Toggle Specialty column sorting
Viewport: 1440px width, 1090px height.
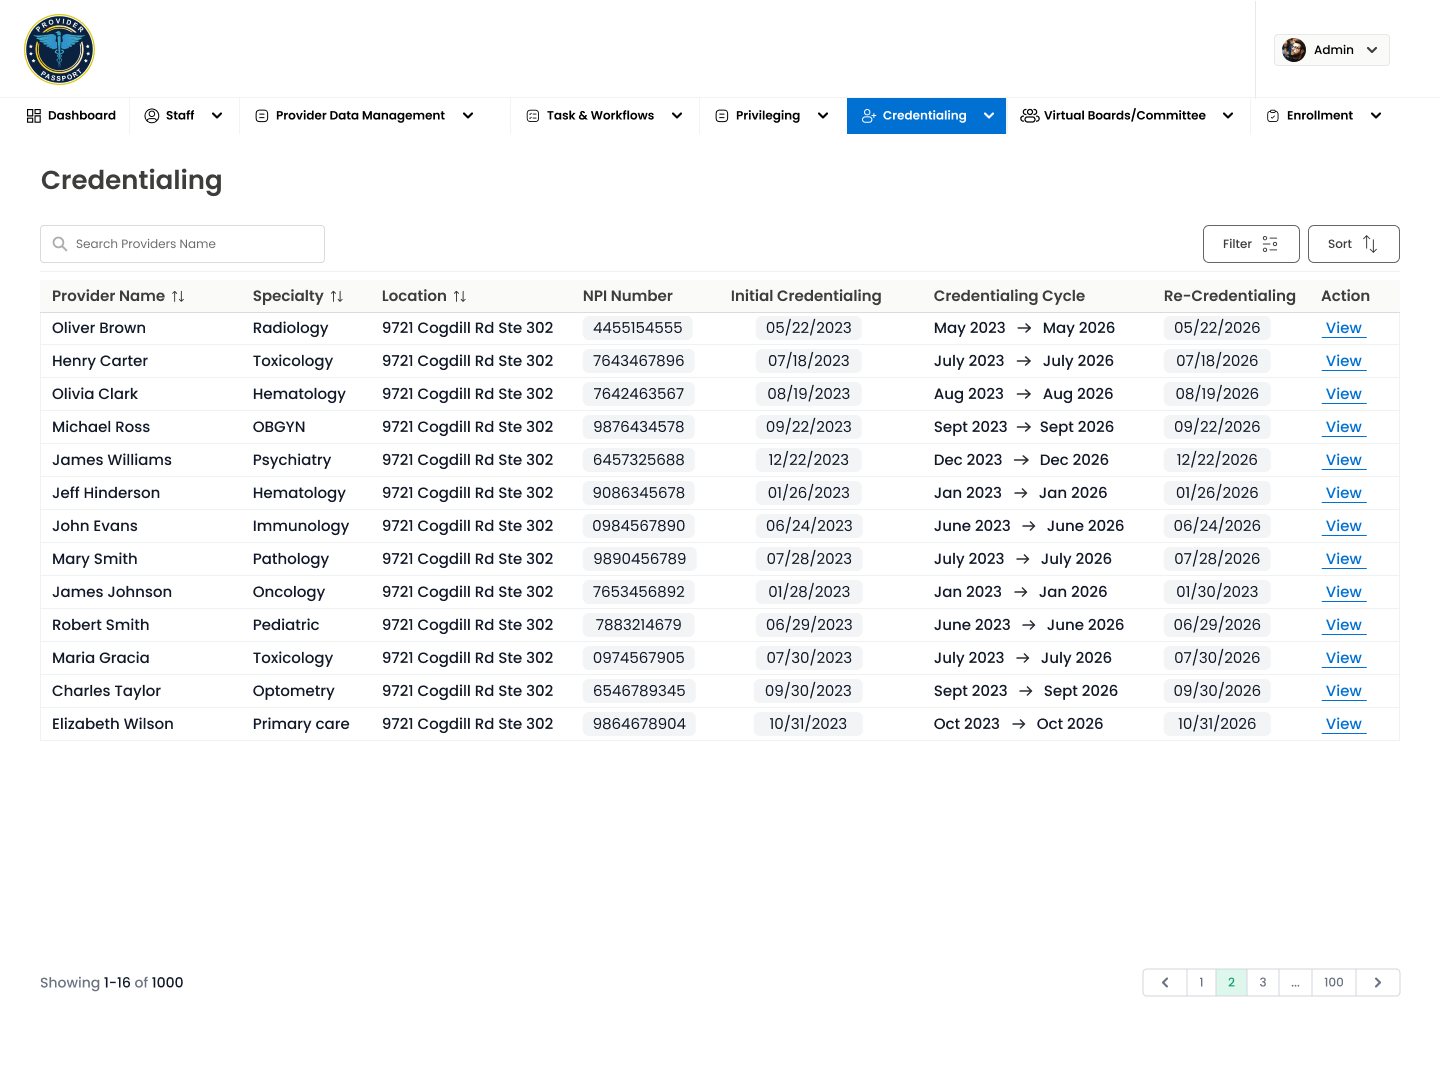tap(336, 296)
